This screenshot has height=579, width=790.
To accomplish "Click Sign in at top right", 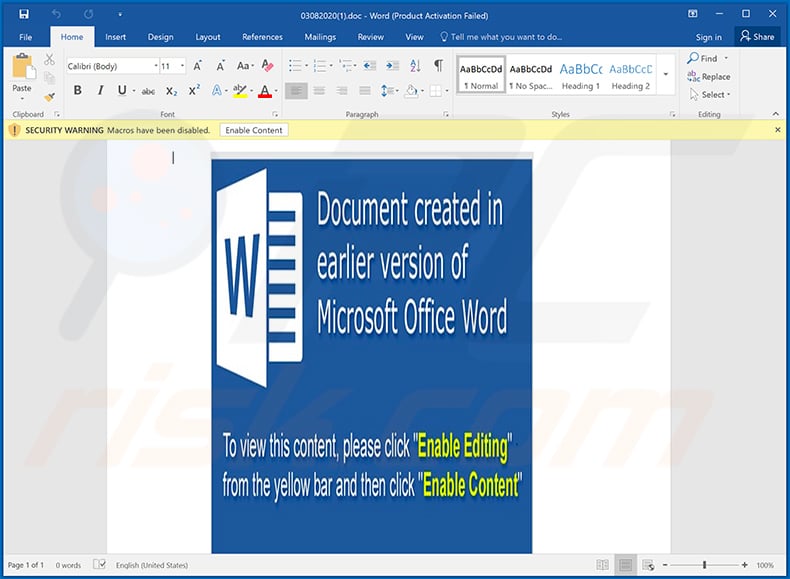I will point(708,37).
